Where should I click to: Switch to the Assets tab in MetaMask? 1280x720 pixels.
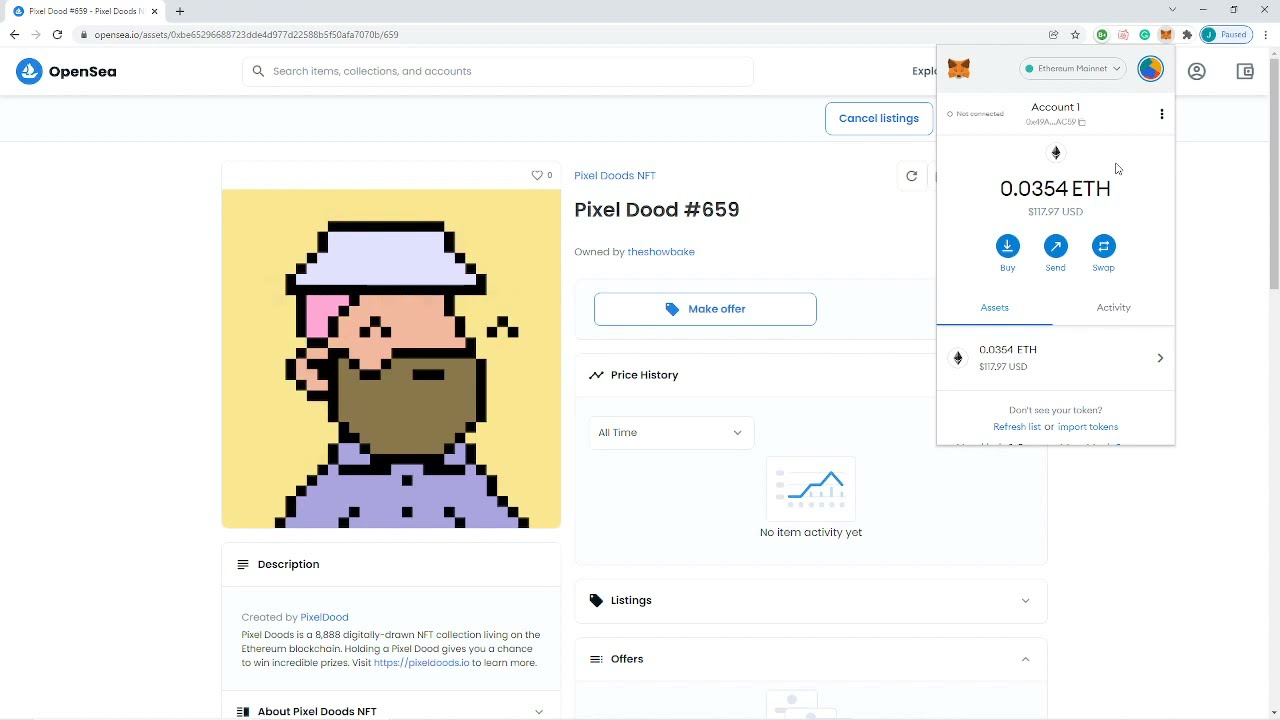click(x=994, y=307)
